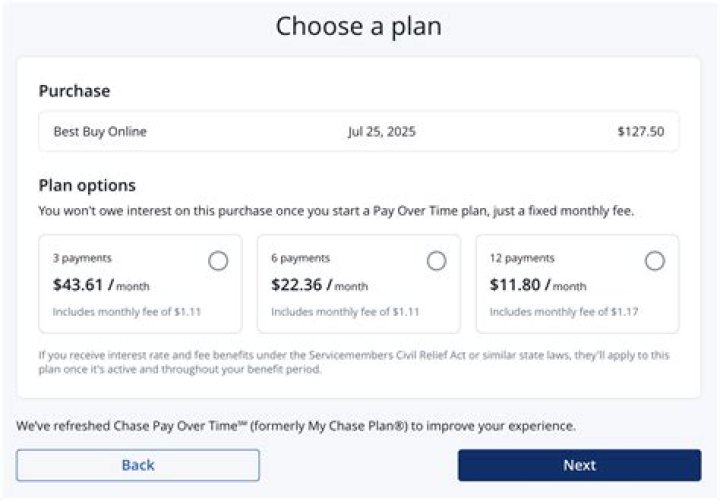Choose the 12 payments radio option
The width and height of the screenshot is (720, 501).
pos(654,261)
